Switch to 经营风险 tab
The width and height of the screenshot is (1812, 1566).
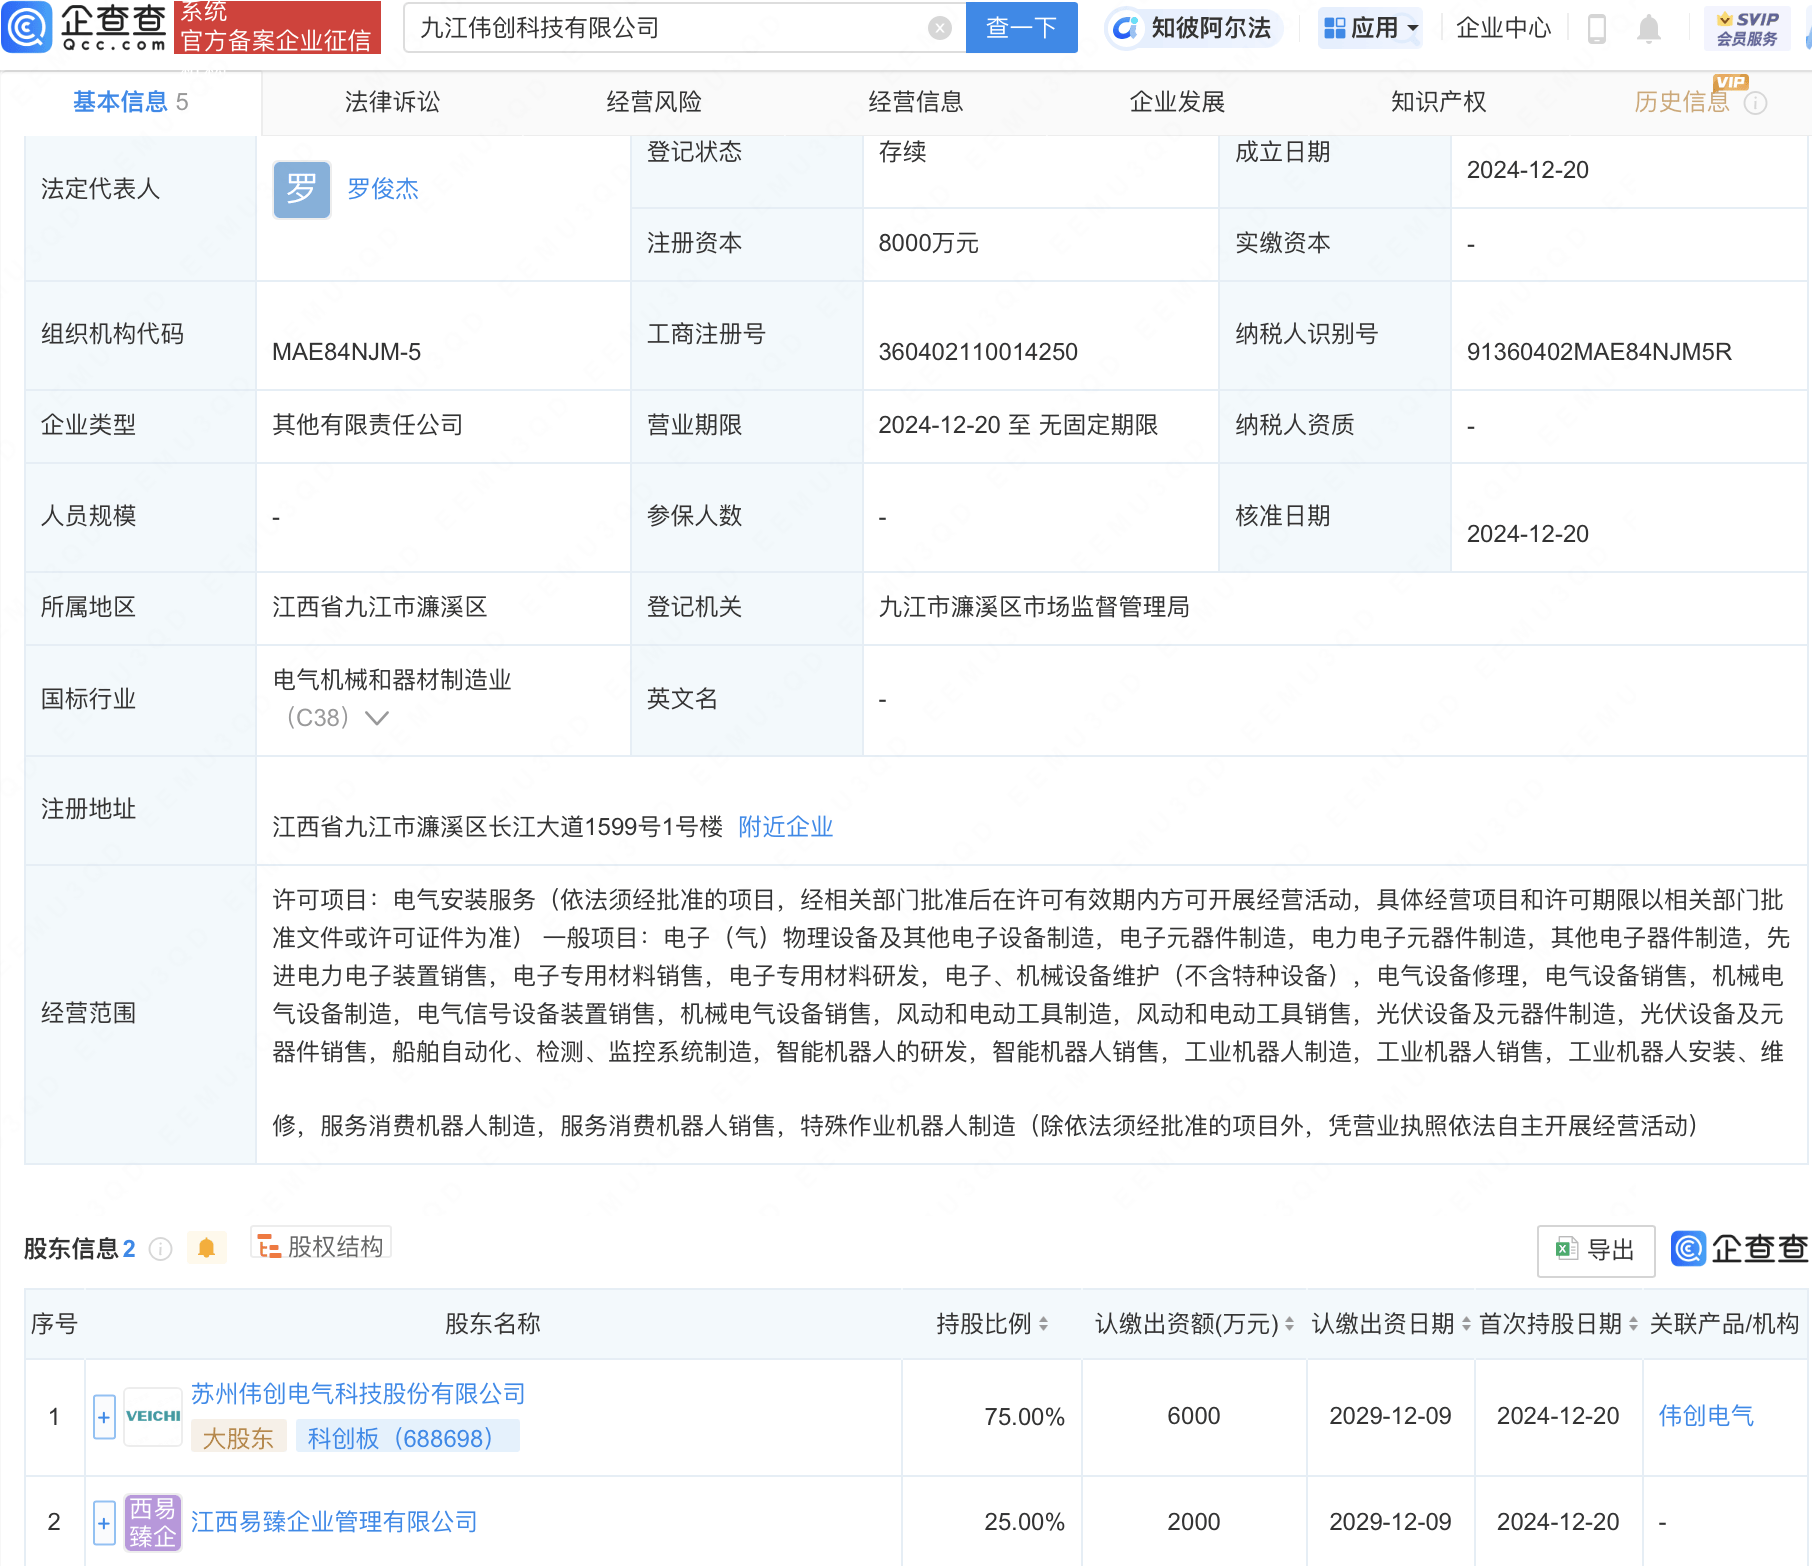[654, 102]
